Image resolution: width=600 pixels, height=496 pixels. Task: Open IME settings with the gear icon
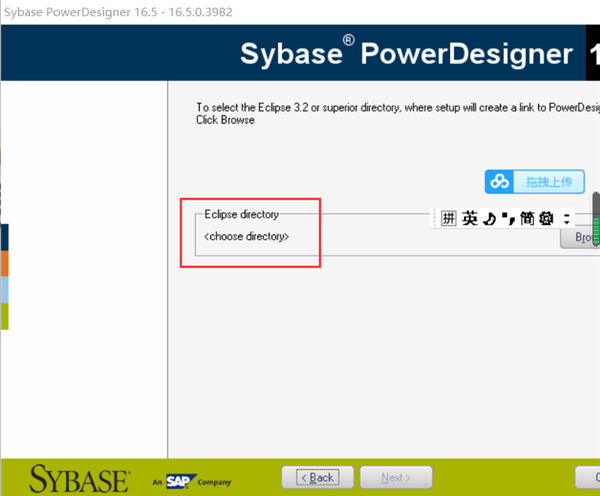(545, 218)
